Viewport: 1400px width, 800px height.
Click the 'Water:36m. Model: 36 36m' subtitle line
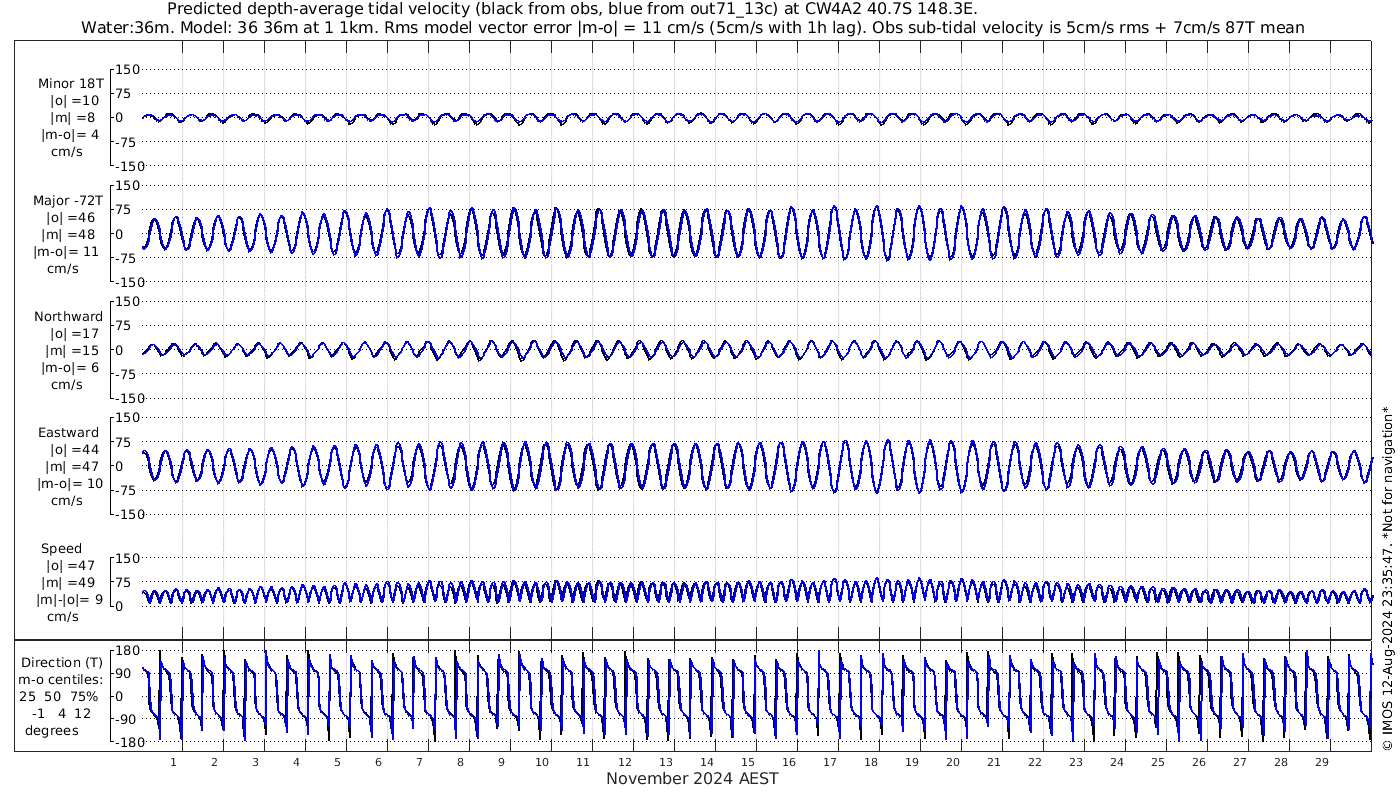[x=693, y=27]
